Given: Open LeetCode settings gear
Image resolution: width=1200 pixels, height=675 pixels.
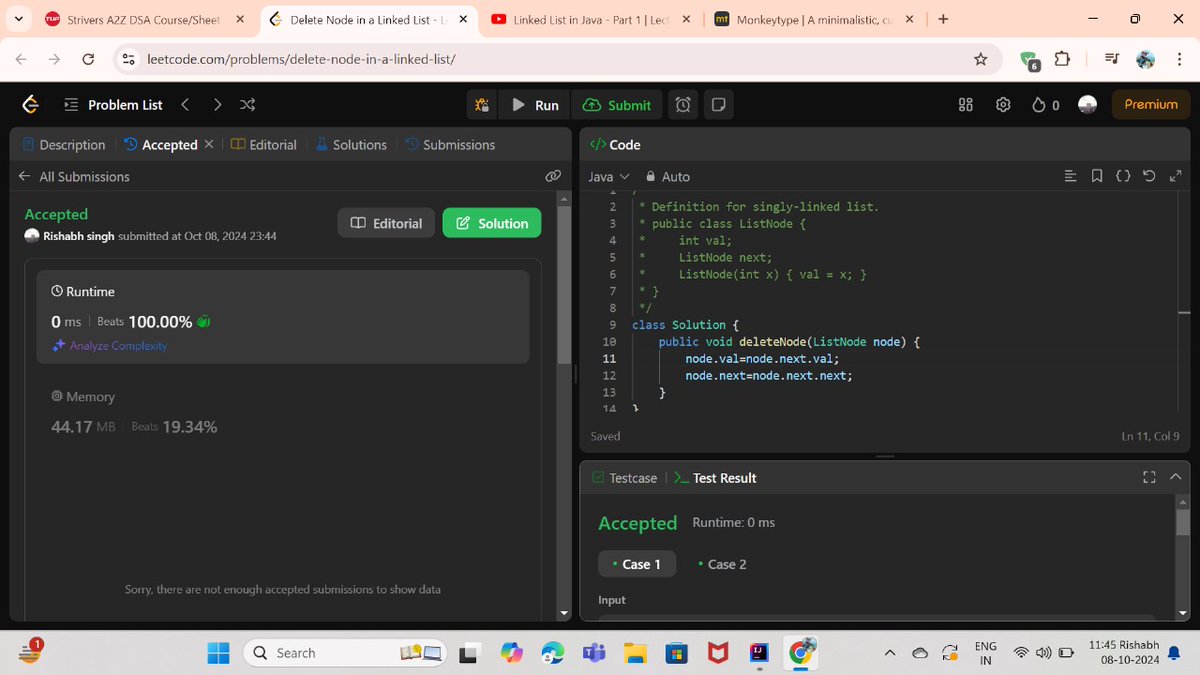Looking at the screenshot, I should 1004,105.
